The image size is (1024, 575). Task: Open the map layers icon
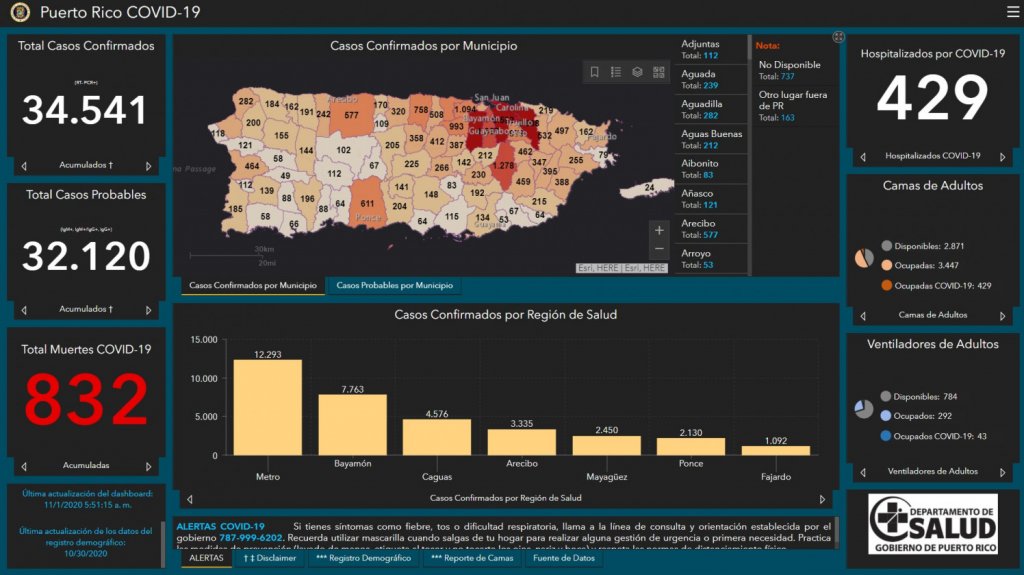(637, 72)
